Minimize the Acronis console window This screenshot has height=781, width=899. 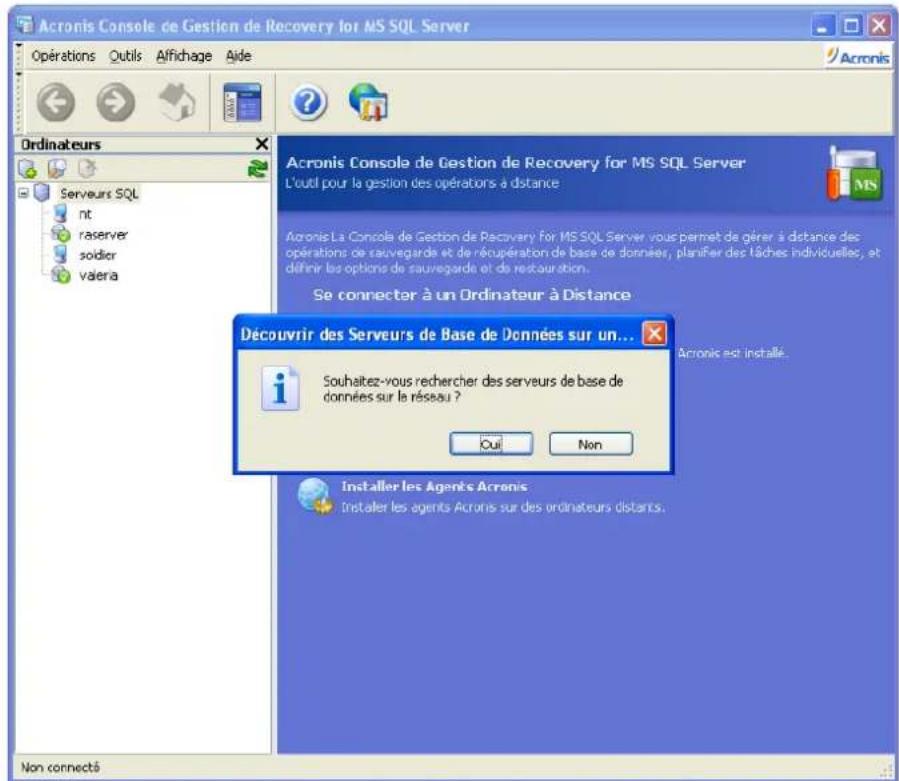pyautogui.click(x=823, y=26)
